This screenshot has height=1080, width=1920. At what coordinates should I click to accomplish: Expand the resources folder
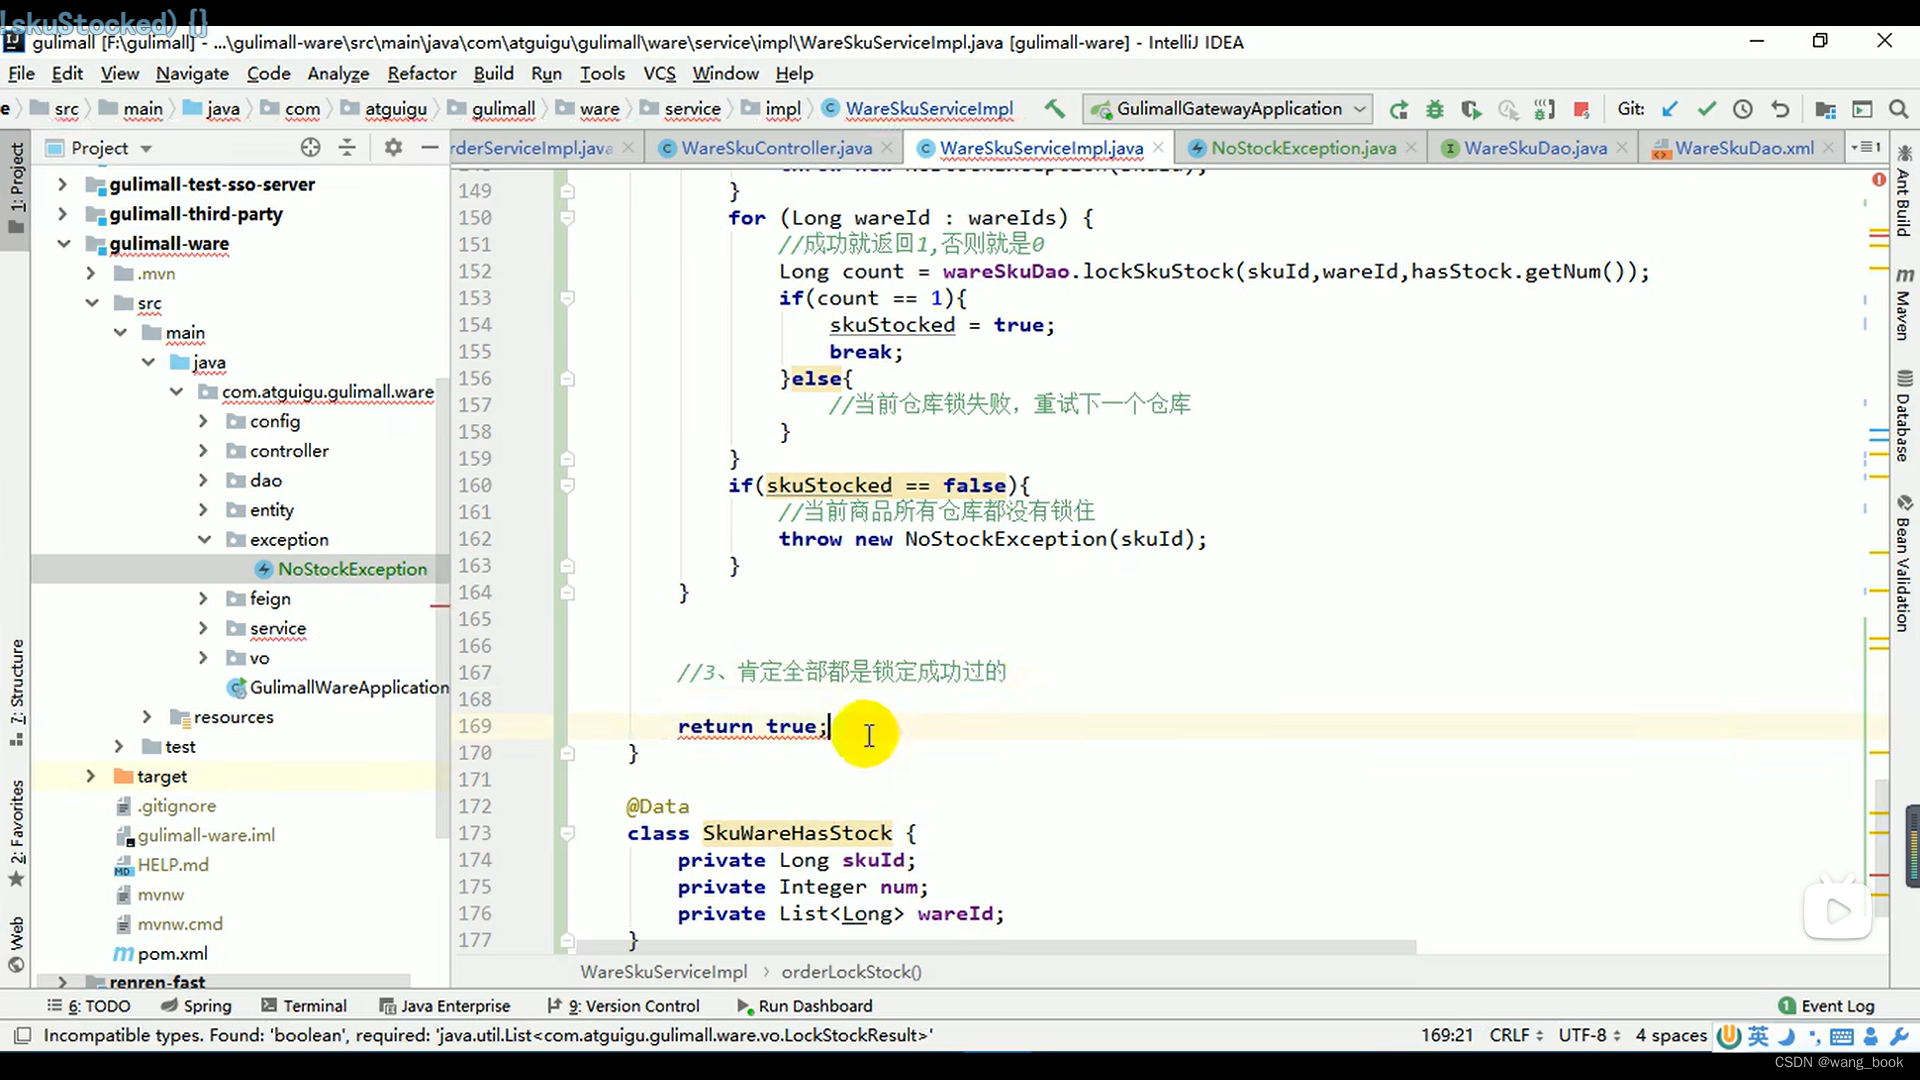click(147, 717)
